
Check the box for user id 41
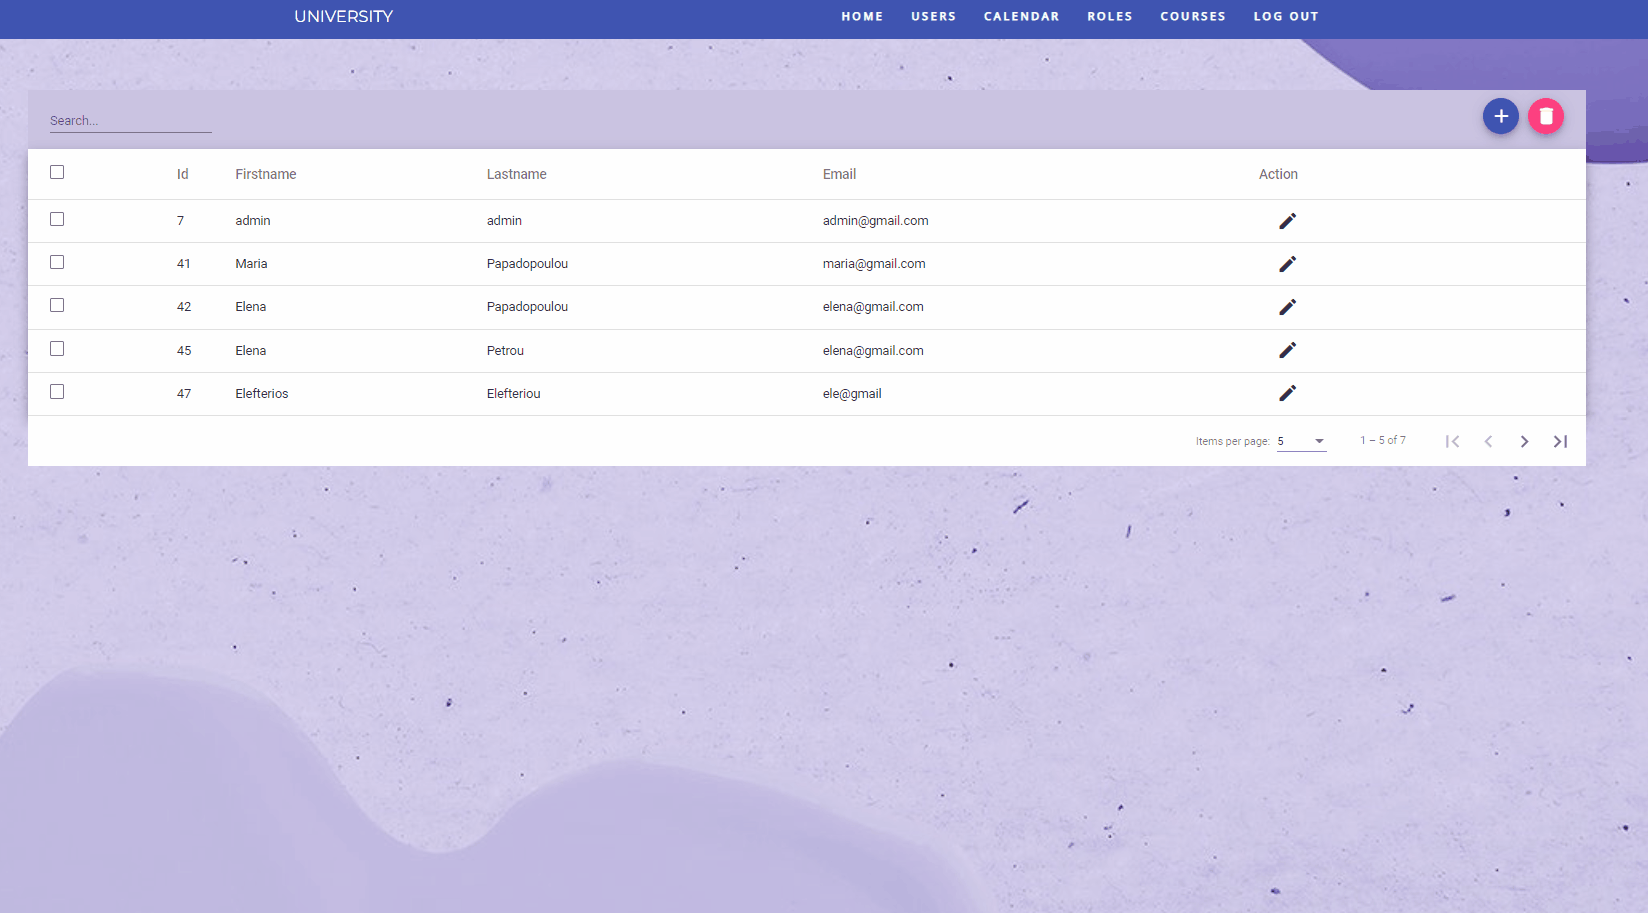(57, 262)
